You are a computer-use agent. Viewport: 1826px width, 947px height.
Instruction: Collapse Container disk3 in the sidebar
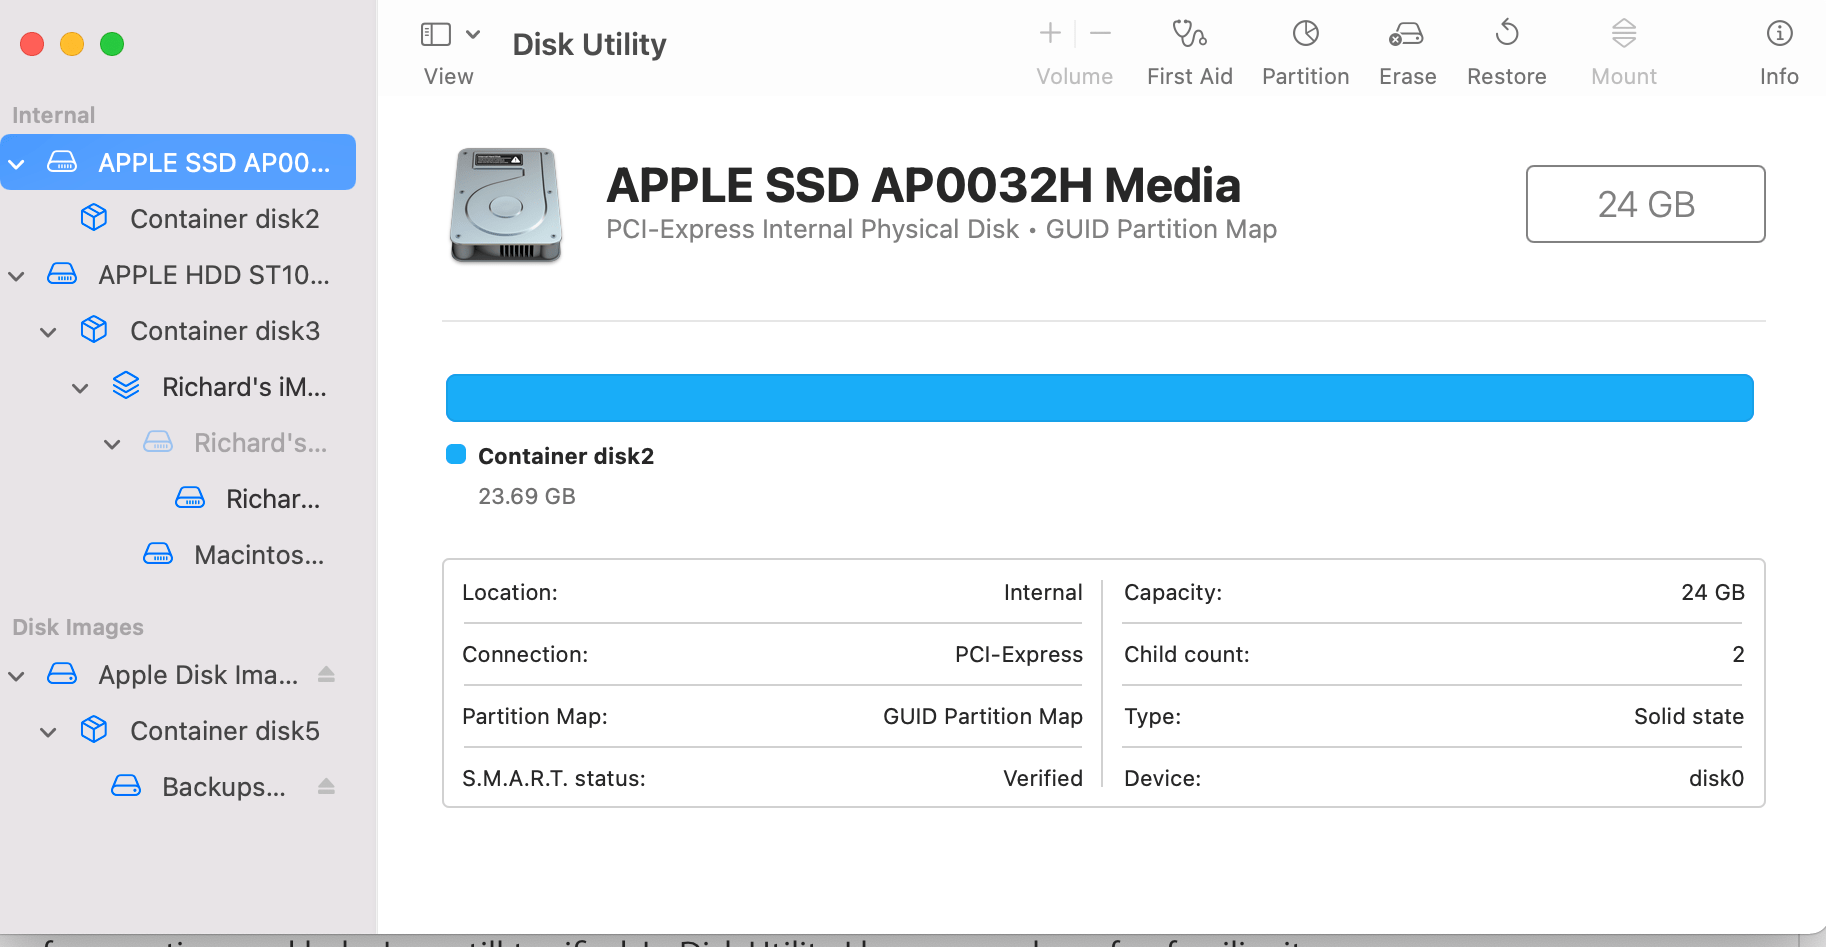(48, 331)
